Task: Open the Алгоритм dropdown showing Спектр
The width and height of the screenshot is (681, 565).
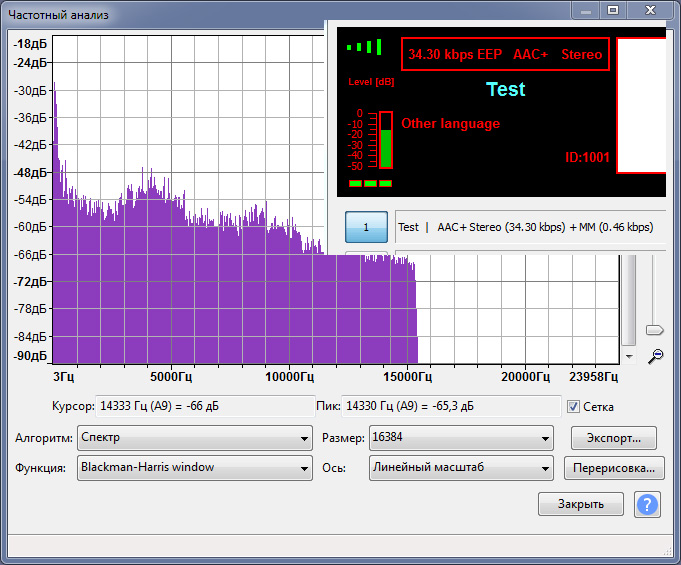Action: tap(195, 438)
